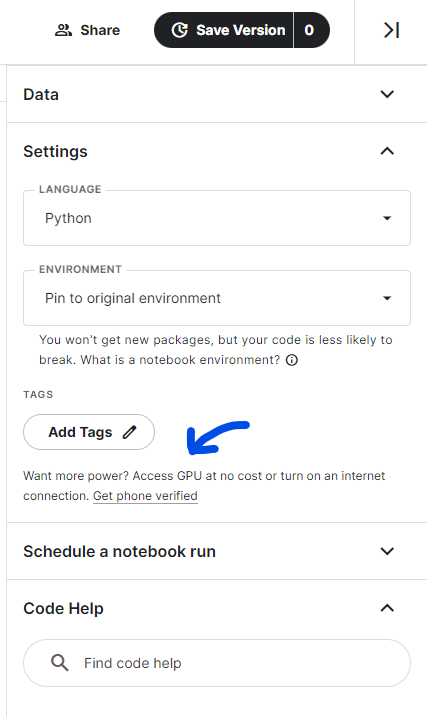Collapse the Settings section chevron

click(387, 151)
